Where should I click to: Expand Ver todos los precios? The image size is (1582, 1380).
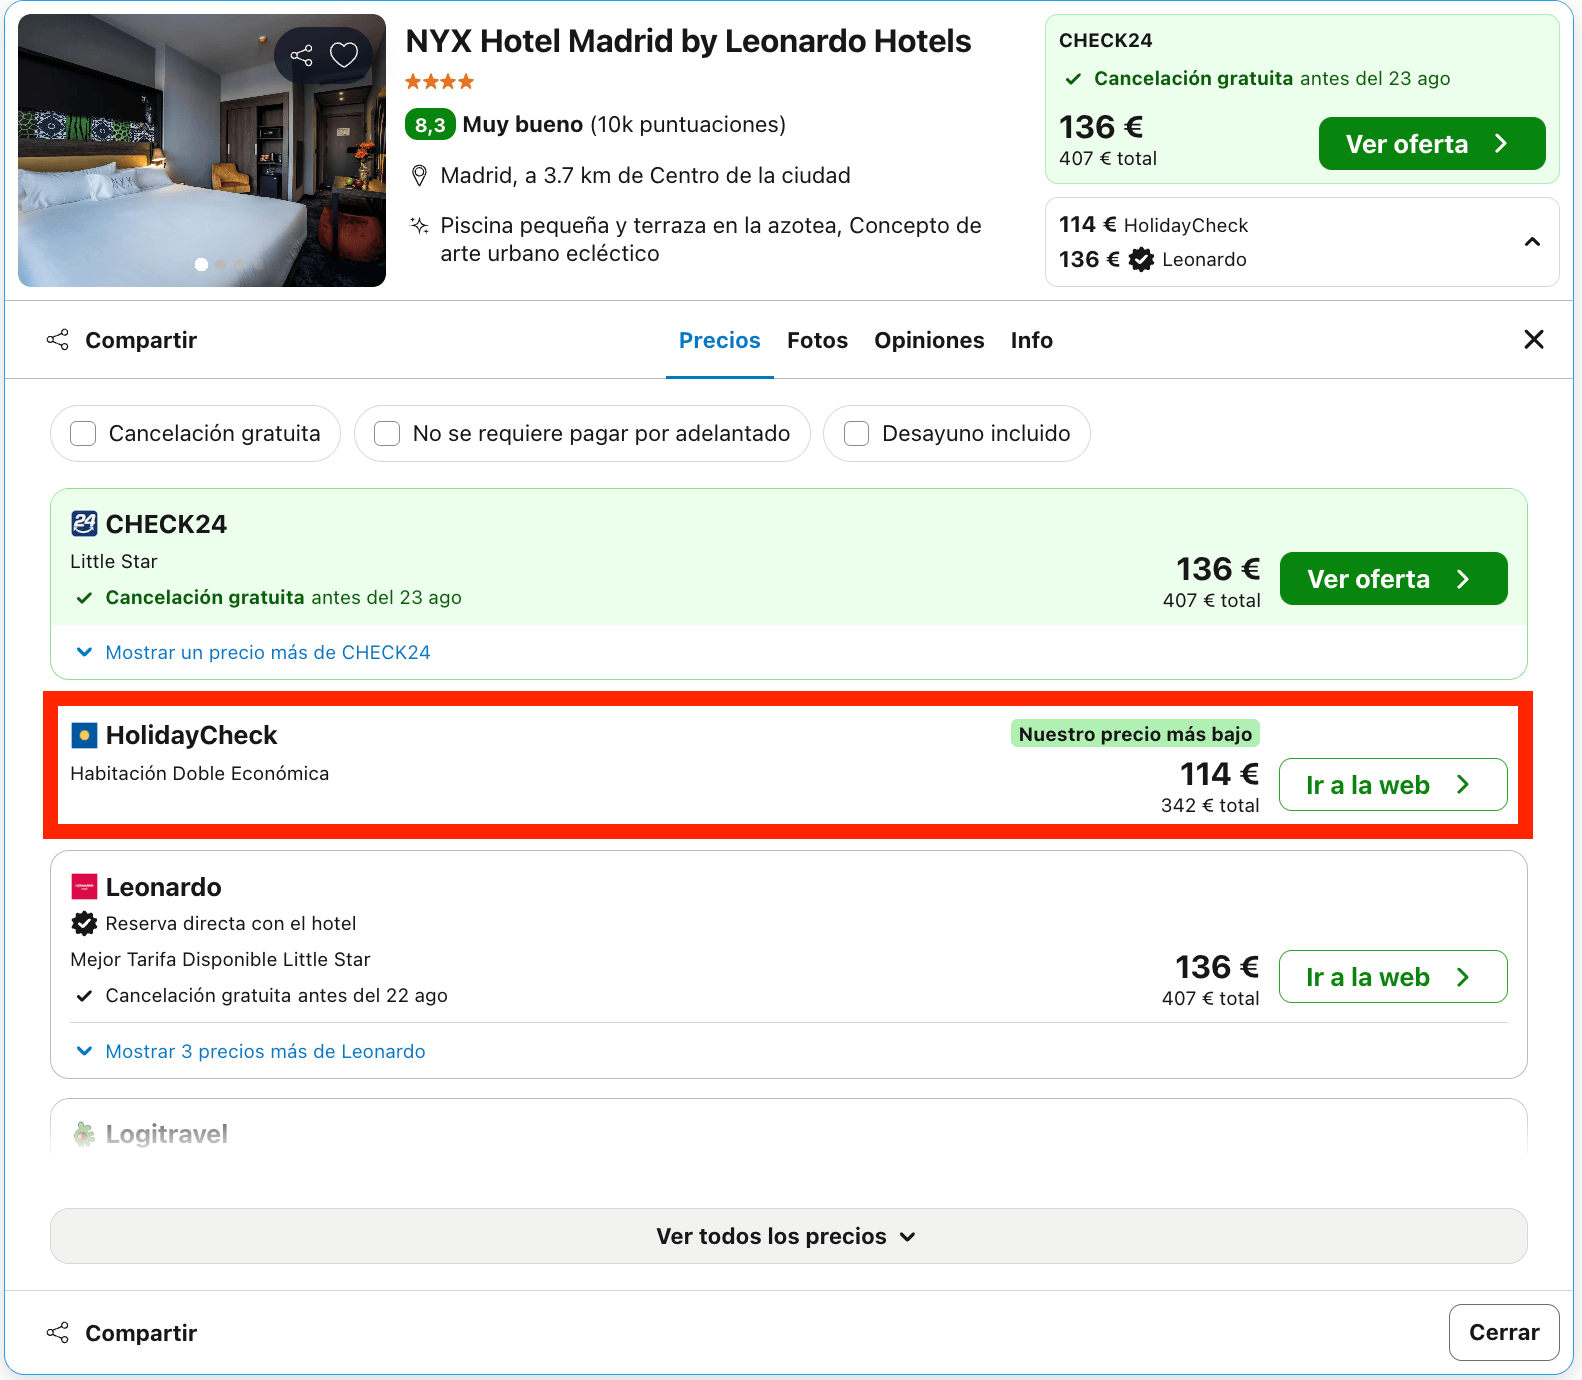[x=788, y=1237]
